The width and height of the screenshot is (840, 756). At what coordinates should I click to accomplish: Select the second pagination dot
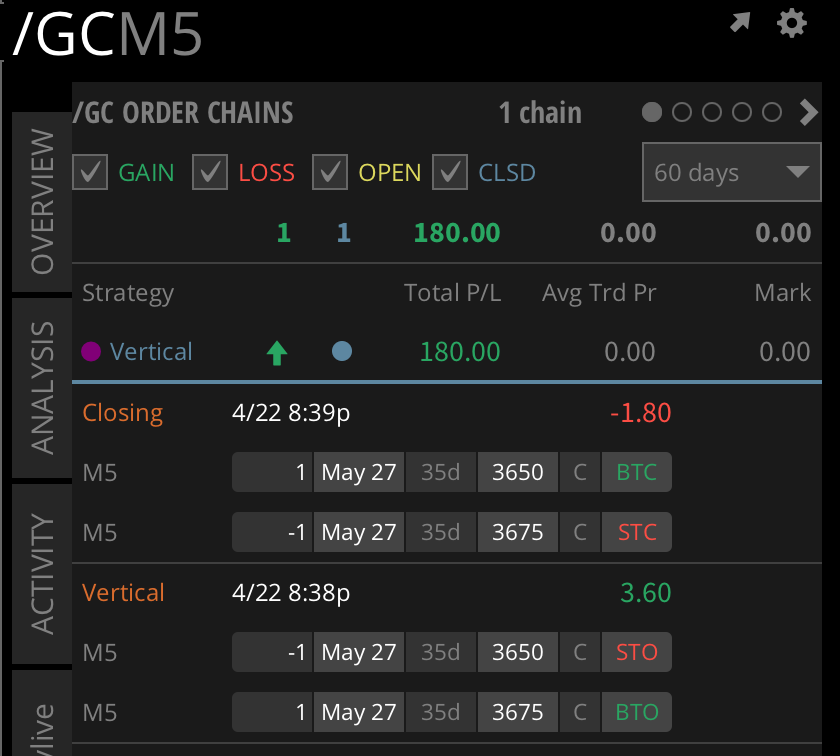click(681, 113)
